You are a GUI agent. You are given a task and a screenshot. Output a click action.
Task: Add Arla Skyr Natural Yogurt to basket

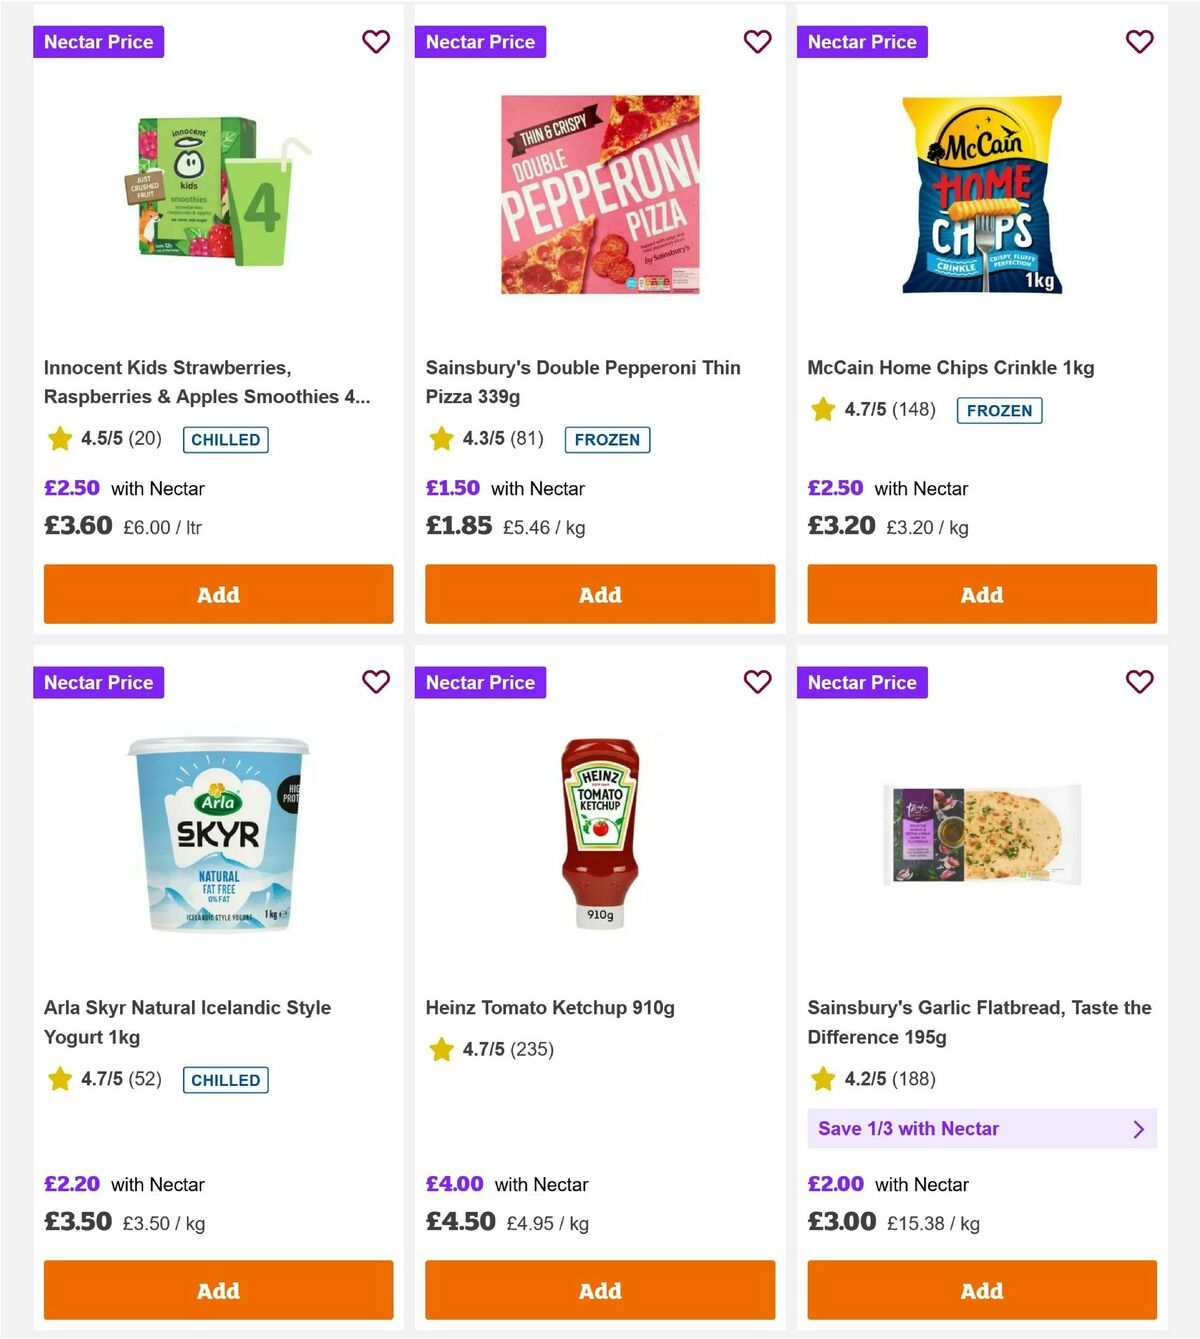tap(217, 1290)
